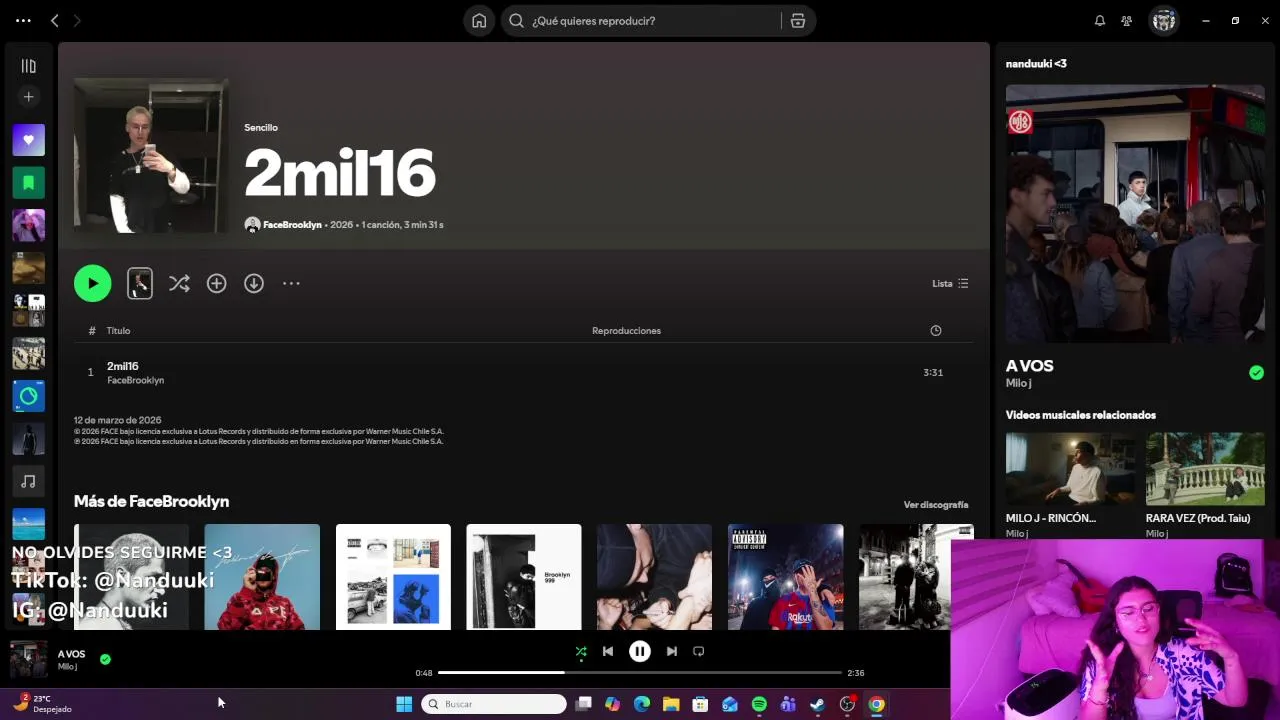The height and width of the screenshot is (720, 1280).
Task: Open File Explorer from taskbar
Action: (x=671, y=704)
